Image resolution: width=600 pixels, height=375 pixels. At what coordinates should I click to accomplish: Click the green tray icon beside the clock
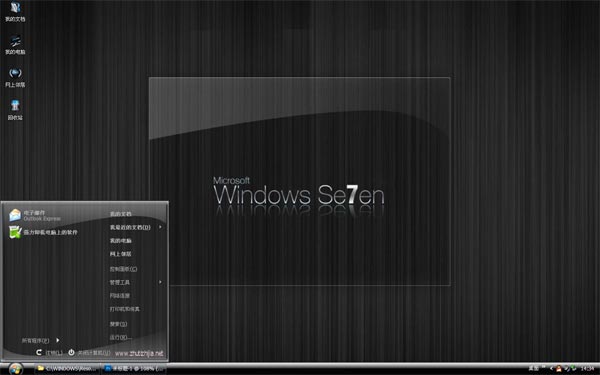573,368
